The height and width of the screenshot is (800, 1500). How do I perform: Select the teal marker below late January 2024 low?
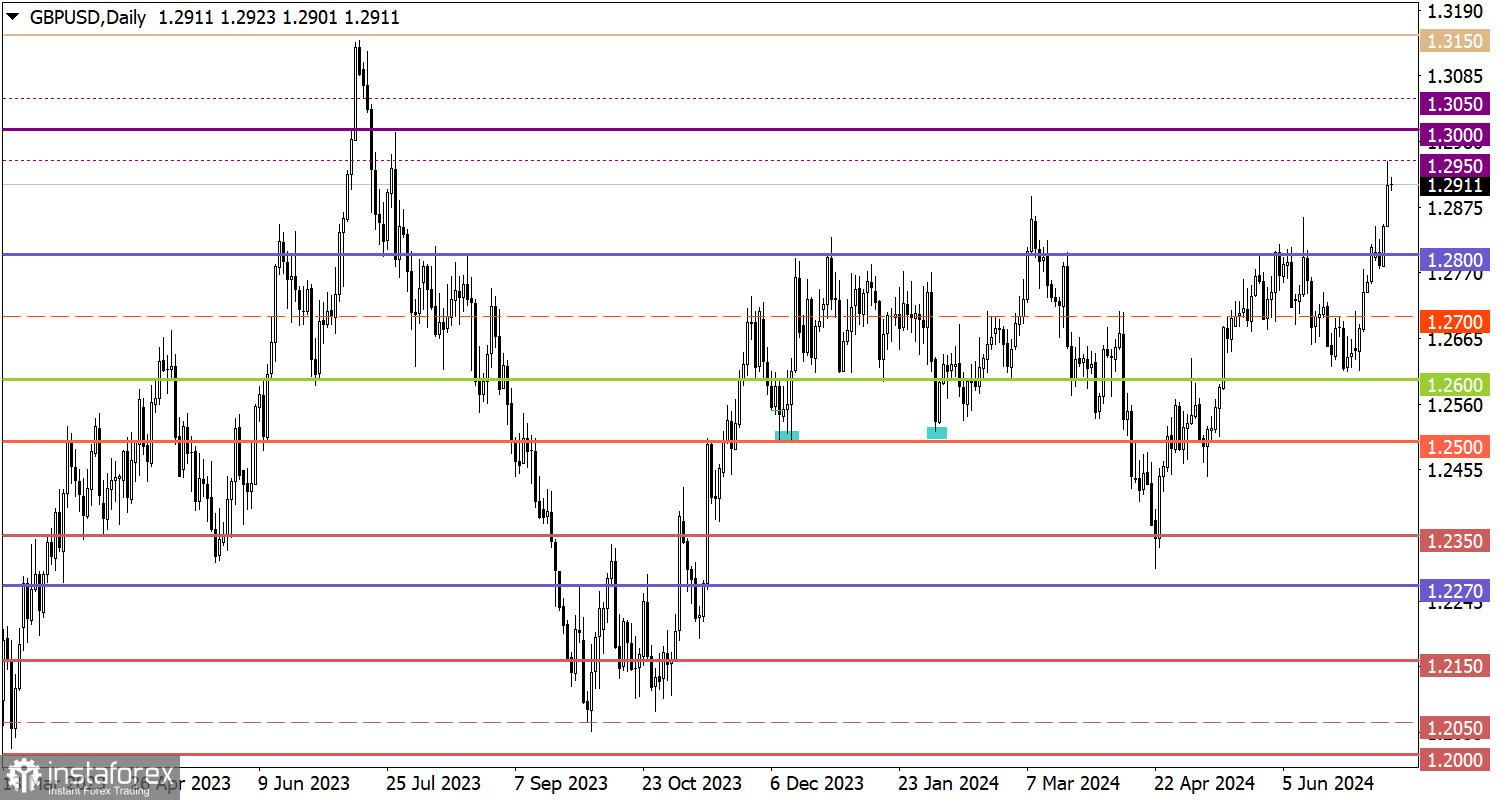937,433
